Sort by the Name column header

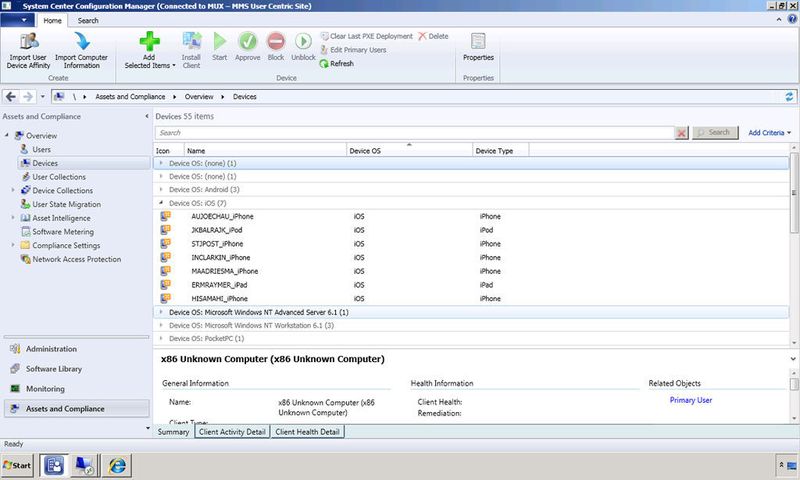(x=265, y=150)
